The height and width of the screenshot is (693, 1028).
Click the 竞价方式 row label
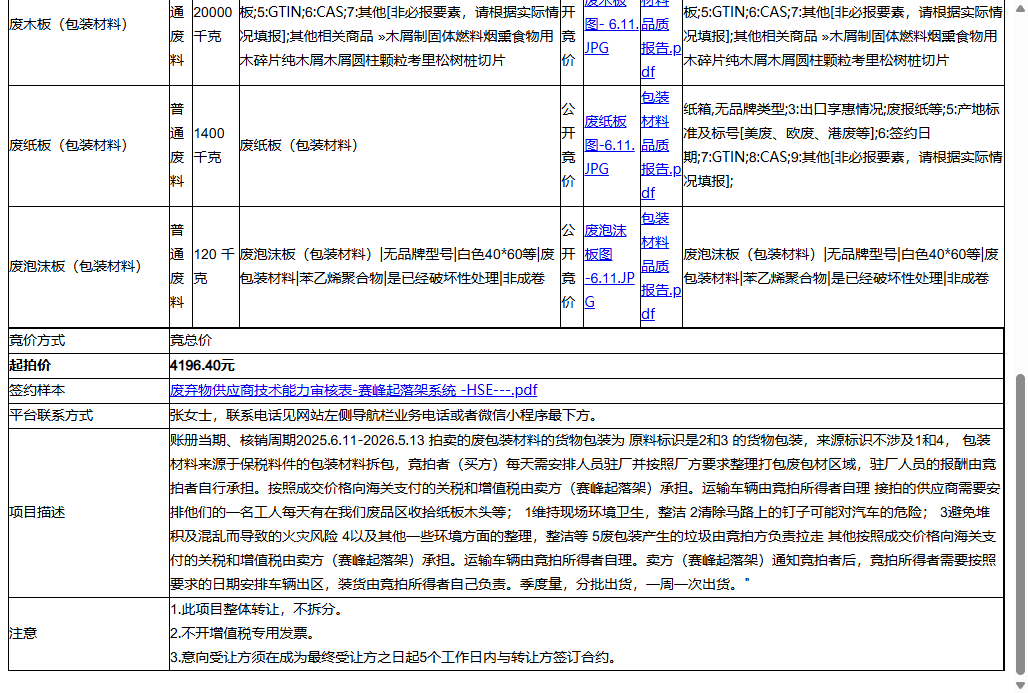click(x=37, y=340)
